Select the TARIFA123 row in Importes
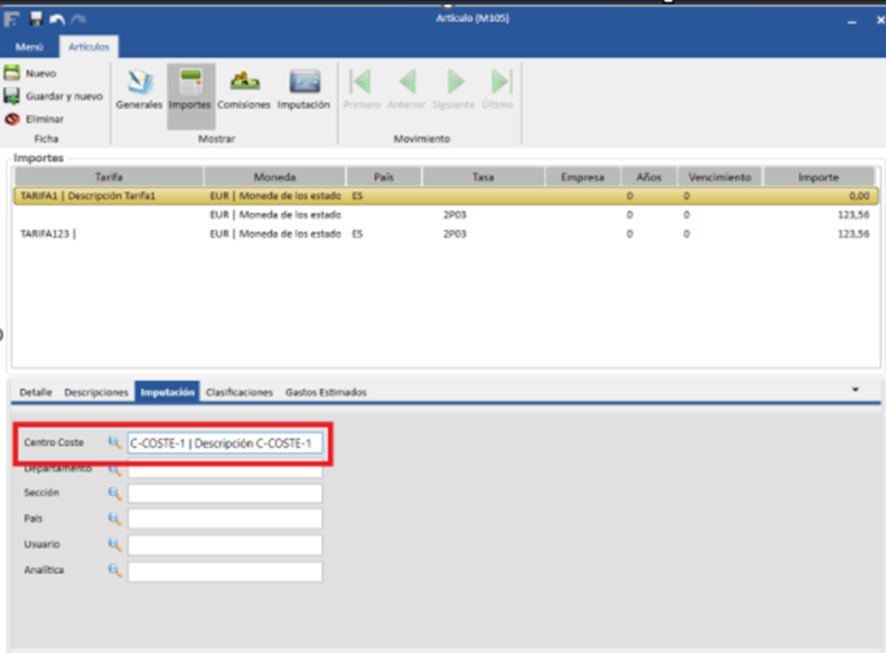The image size is (886, 653). point(48,234)
